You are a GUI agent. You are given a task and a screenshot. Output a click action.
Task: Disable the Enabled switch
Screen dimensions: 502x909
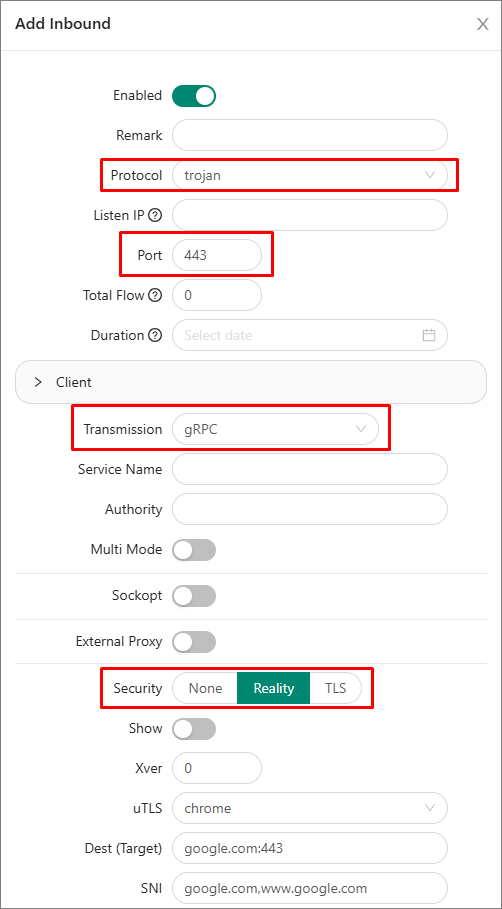point(194,96)
